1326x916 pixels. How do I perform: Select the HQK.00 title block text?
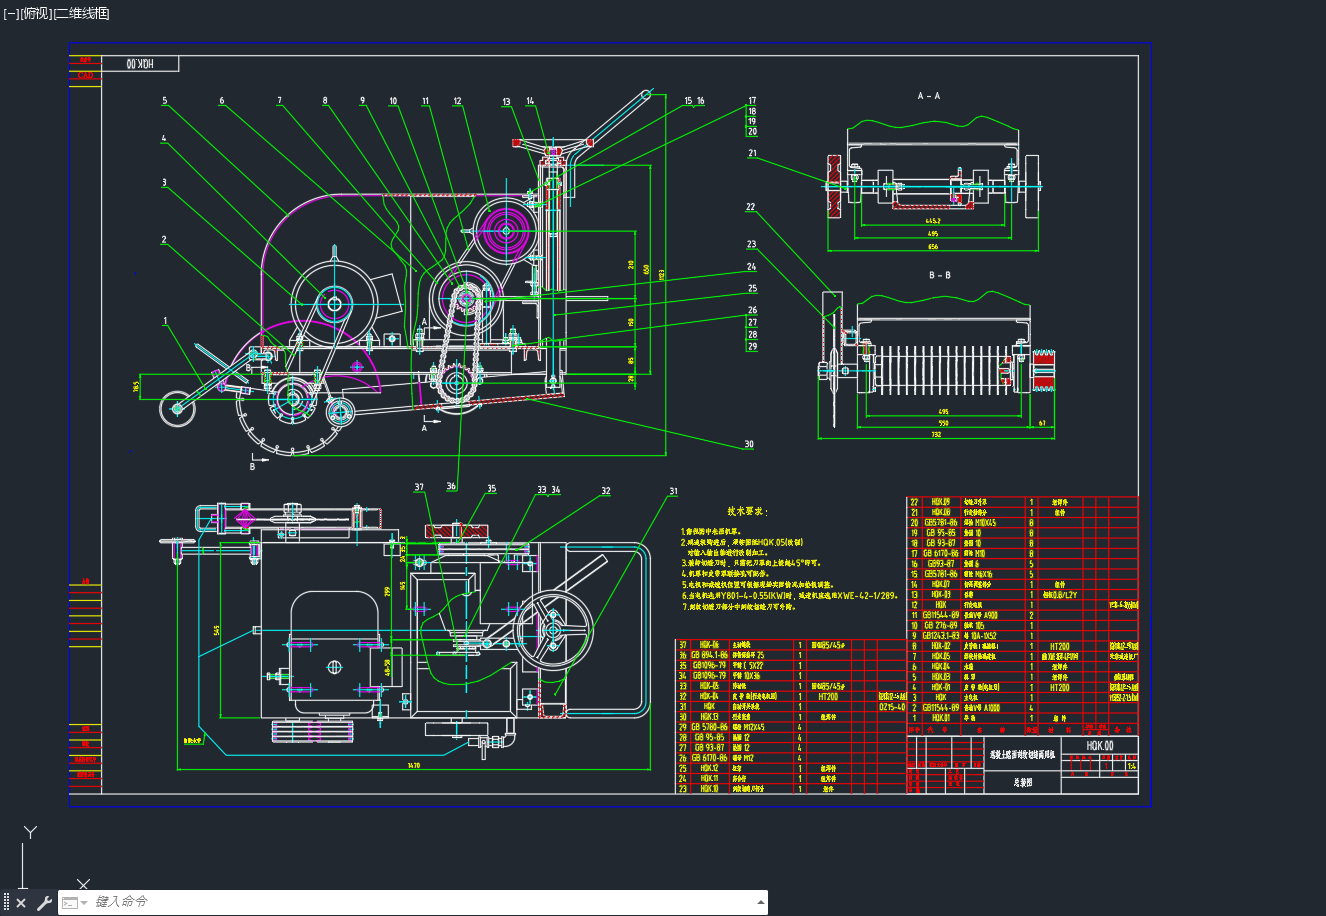coord(1100,745)
